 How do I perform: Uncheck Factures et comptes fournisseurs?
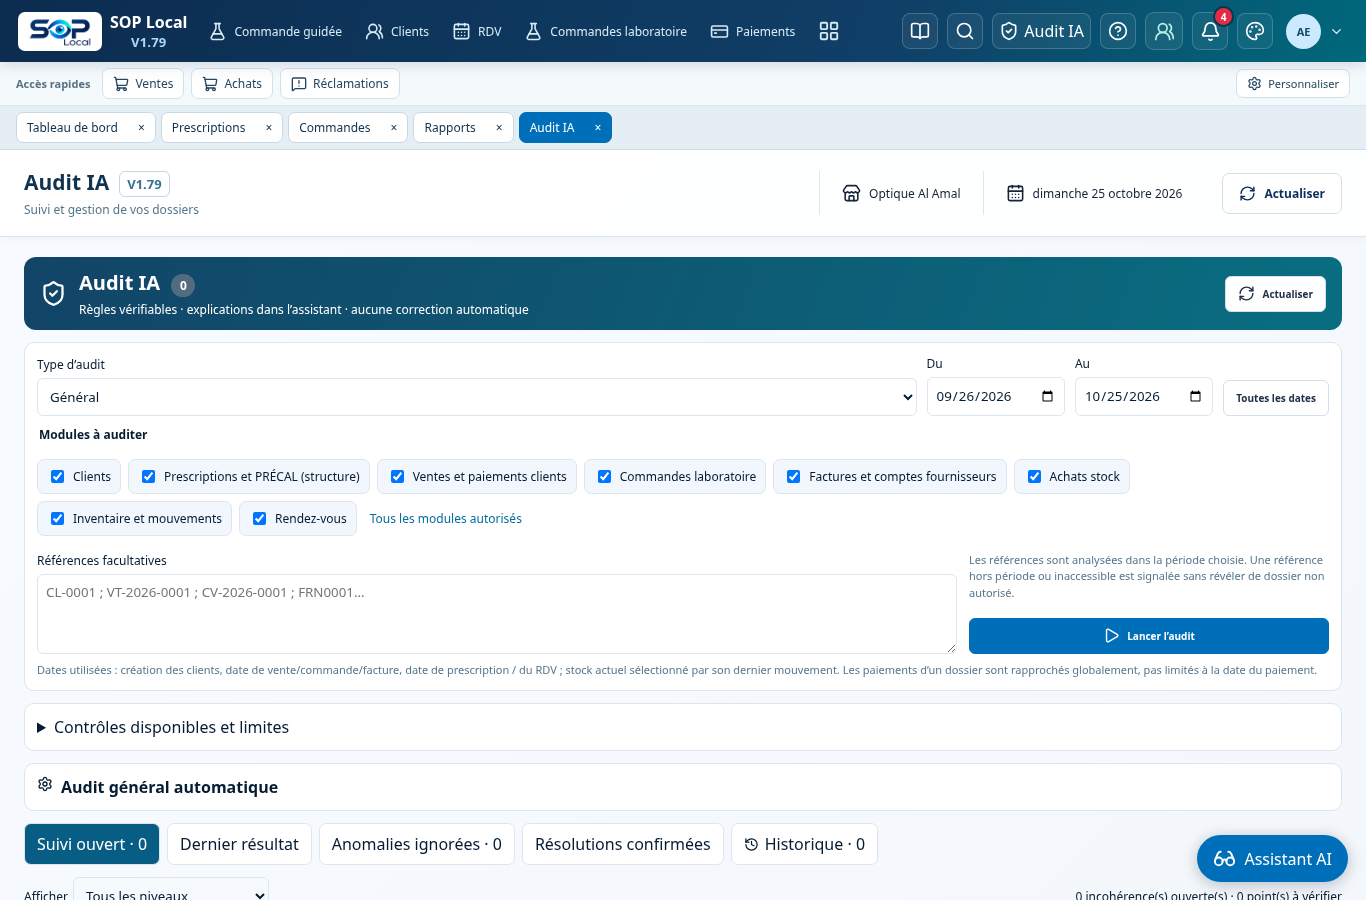tap(794, 477)
